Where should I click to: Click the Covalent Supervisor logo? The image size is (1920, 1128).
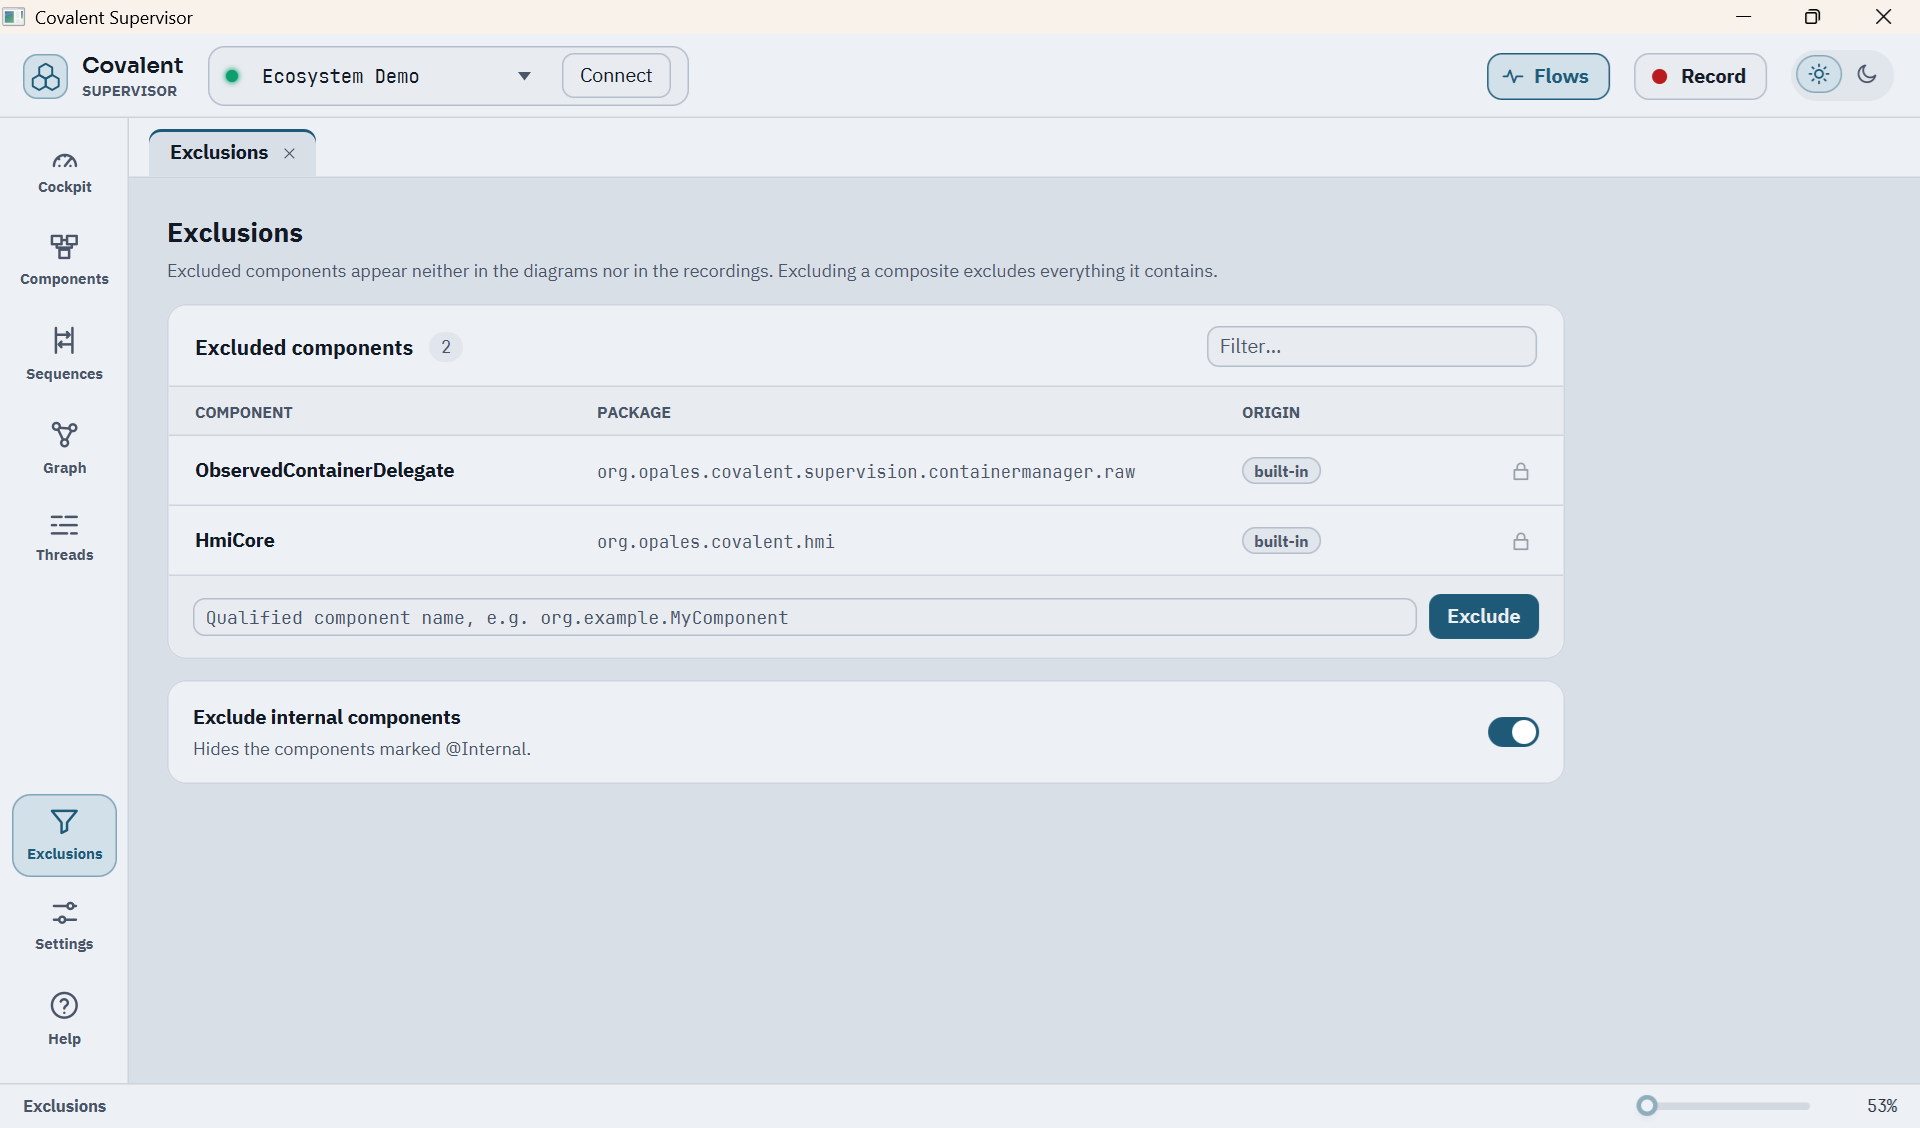point(46,76)
